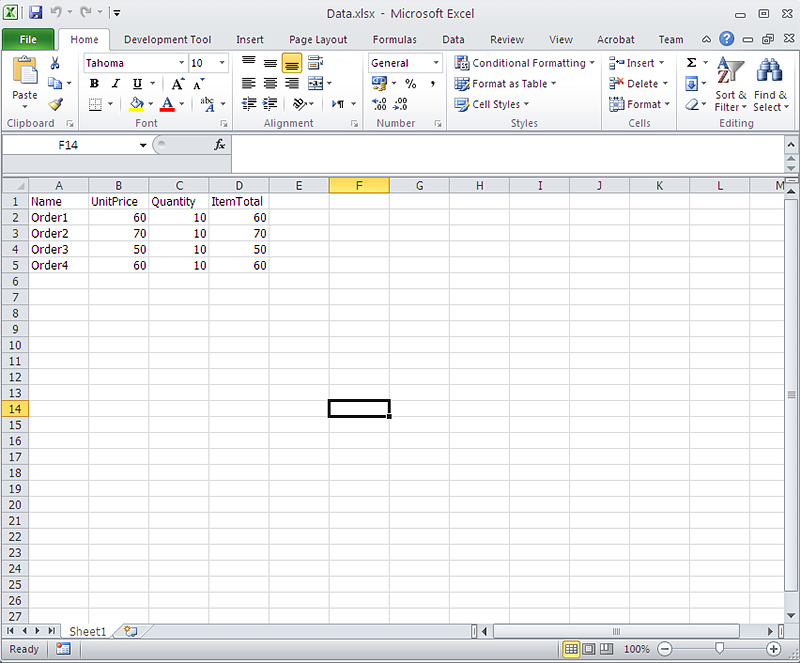Click the Paste clipboard icon
This screenshot has height=663, width=800.
tap(24, 72)
